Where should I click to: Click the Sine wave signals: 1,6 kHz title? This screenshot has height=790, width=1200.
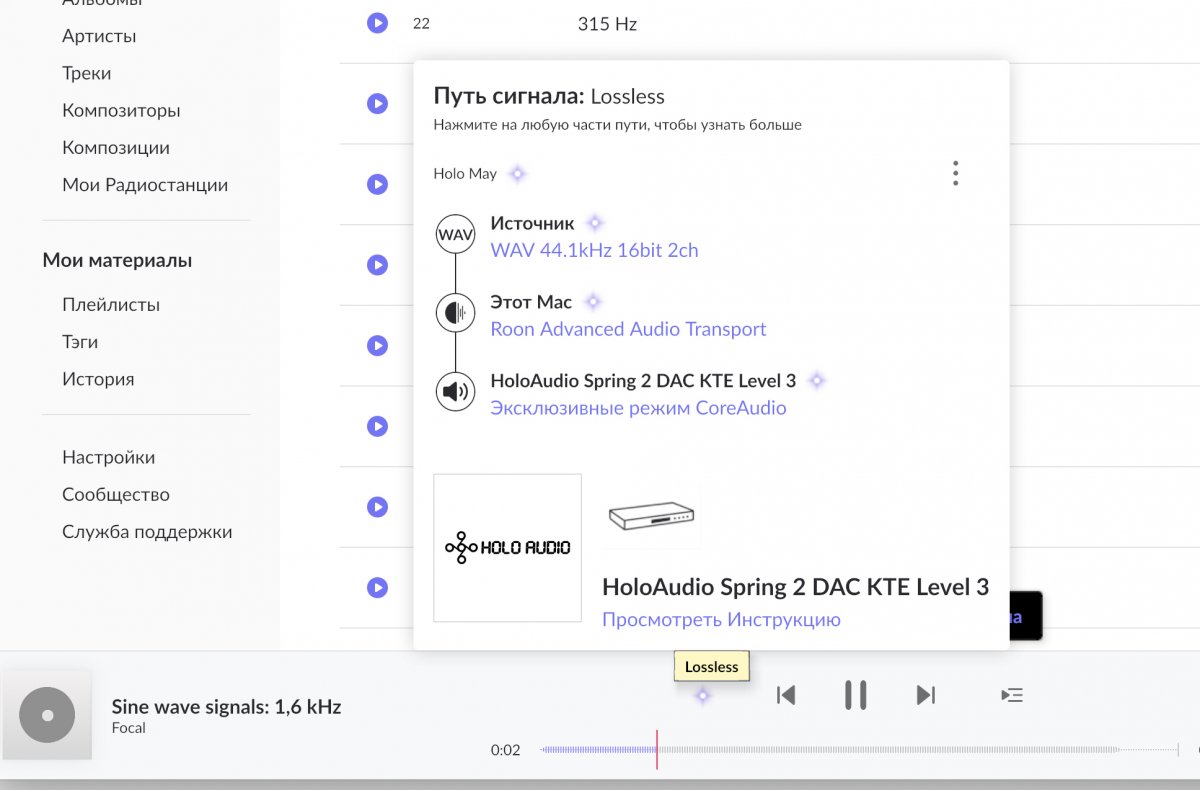[x=226, y=707]
